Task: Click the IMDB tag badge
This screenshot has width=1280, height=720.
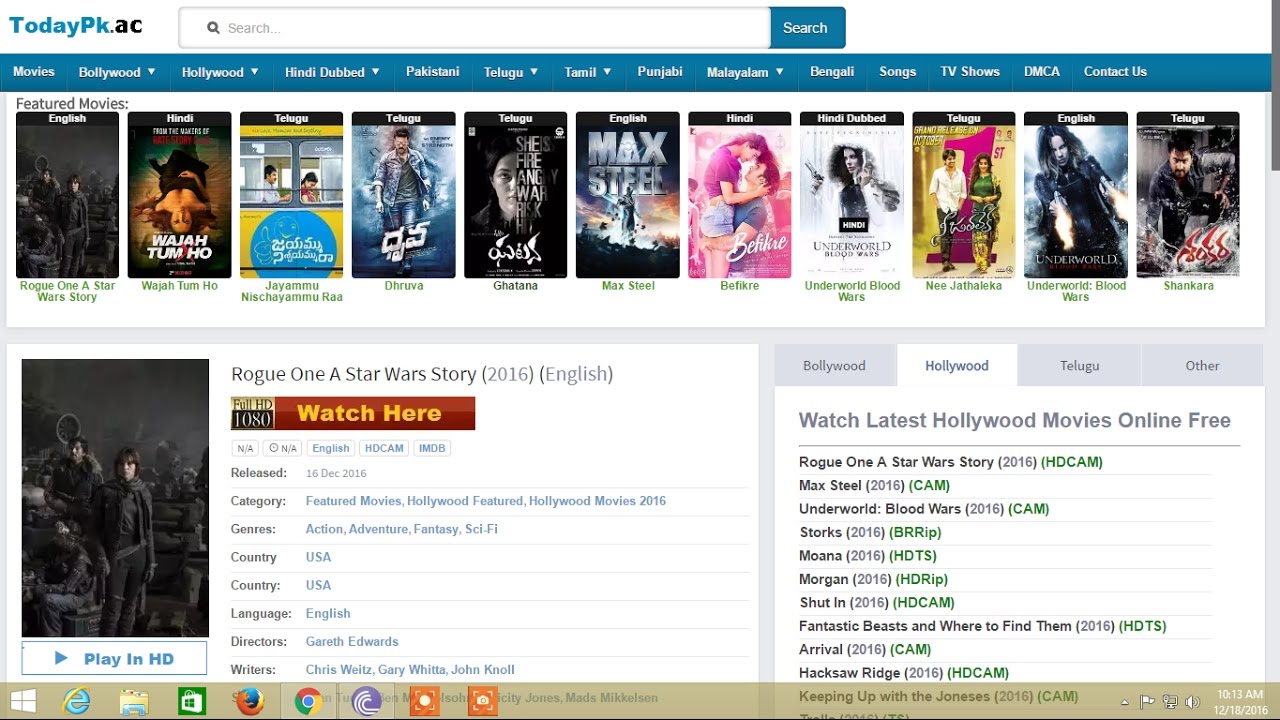Action: click(x=432, y=448)
